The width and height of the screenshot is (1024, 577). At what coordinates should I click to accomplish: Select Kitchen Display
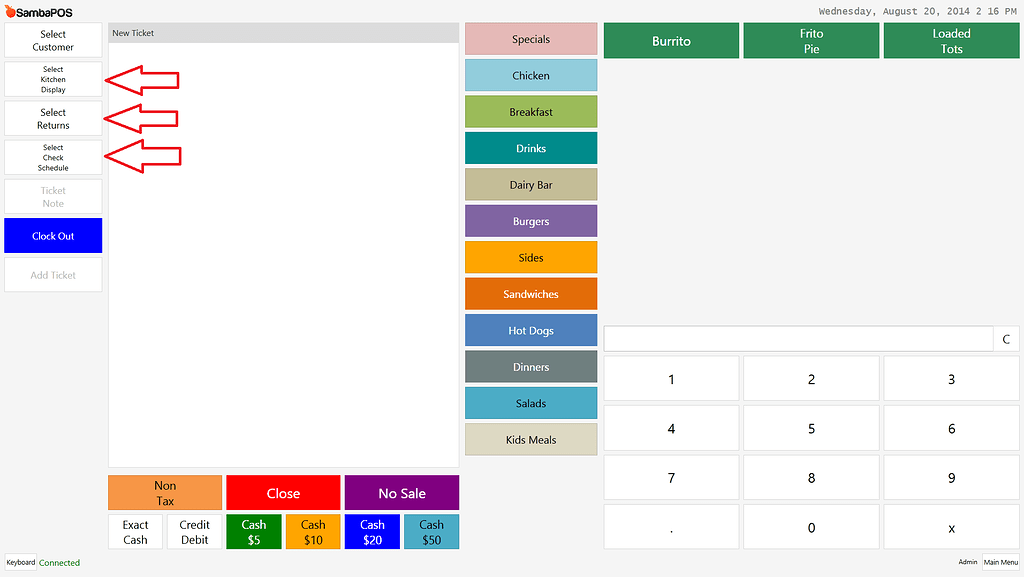point(52,79)
